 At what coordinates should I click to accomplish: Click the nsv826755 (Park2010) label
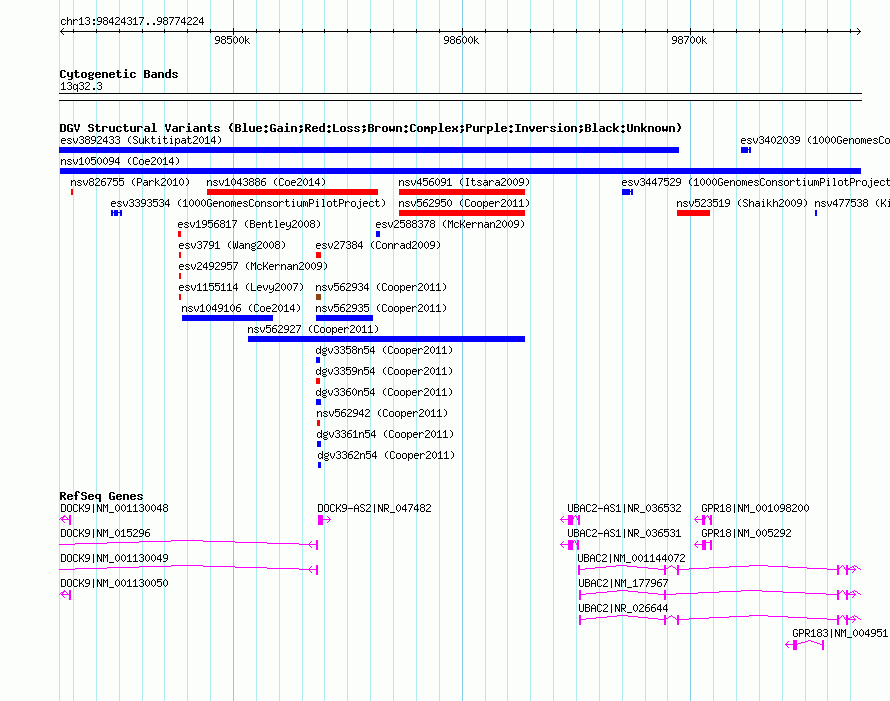pyautogui.click(x=130, y=182)
